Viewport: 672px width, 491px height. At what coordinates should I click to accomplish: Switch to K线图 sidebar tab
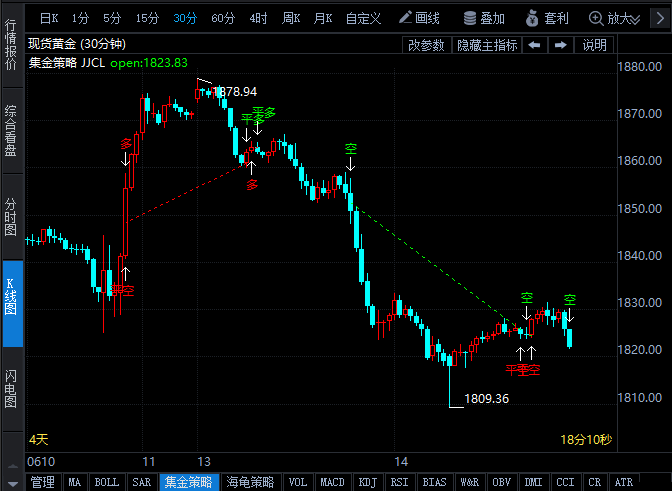click(x=12, y=303)
